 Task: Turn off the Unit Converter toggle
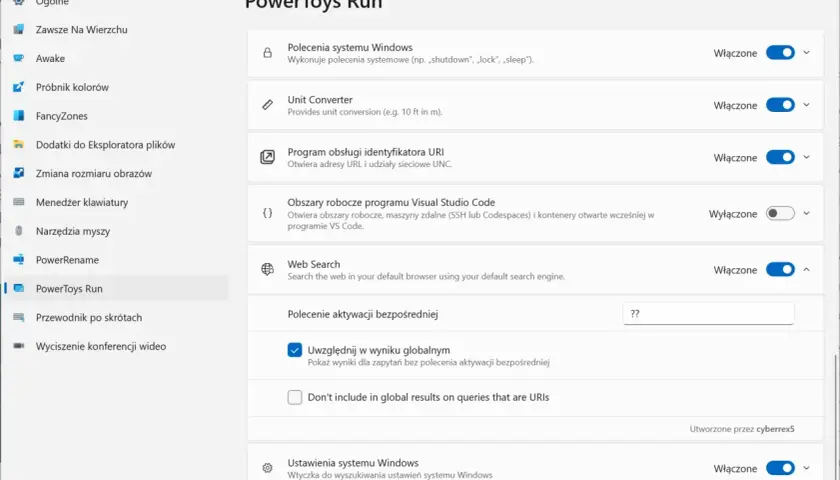[780, 105]
